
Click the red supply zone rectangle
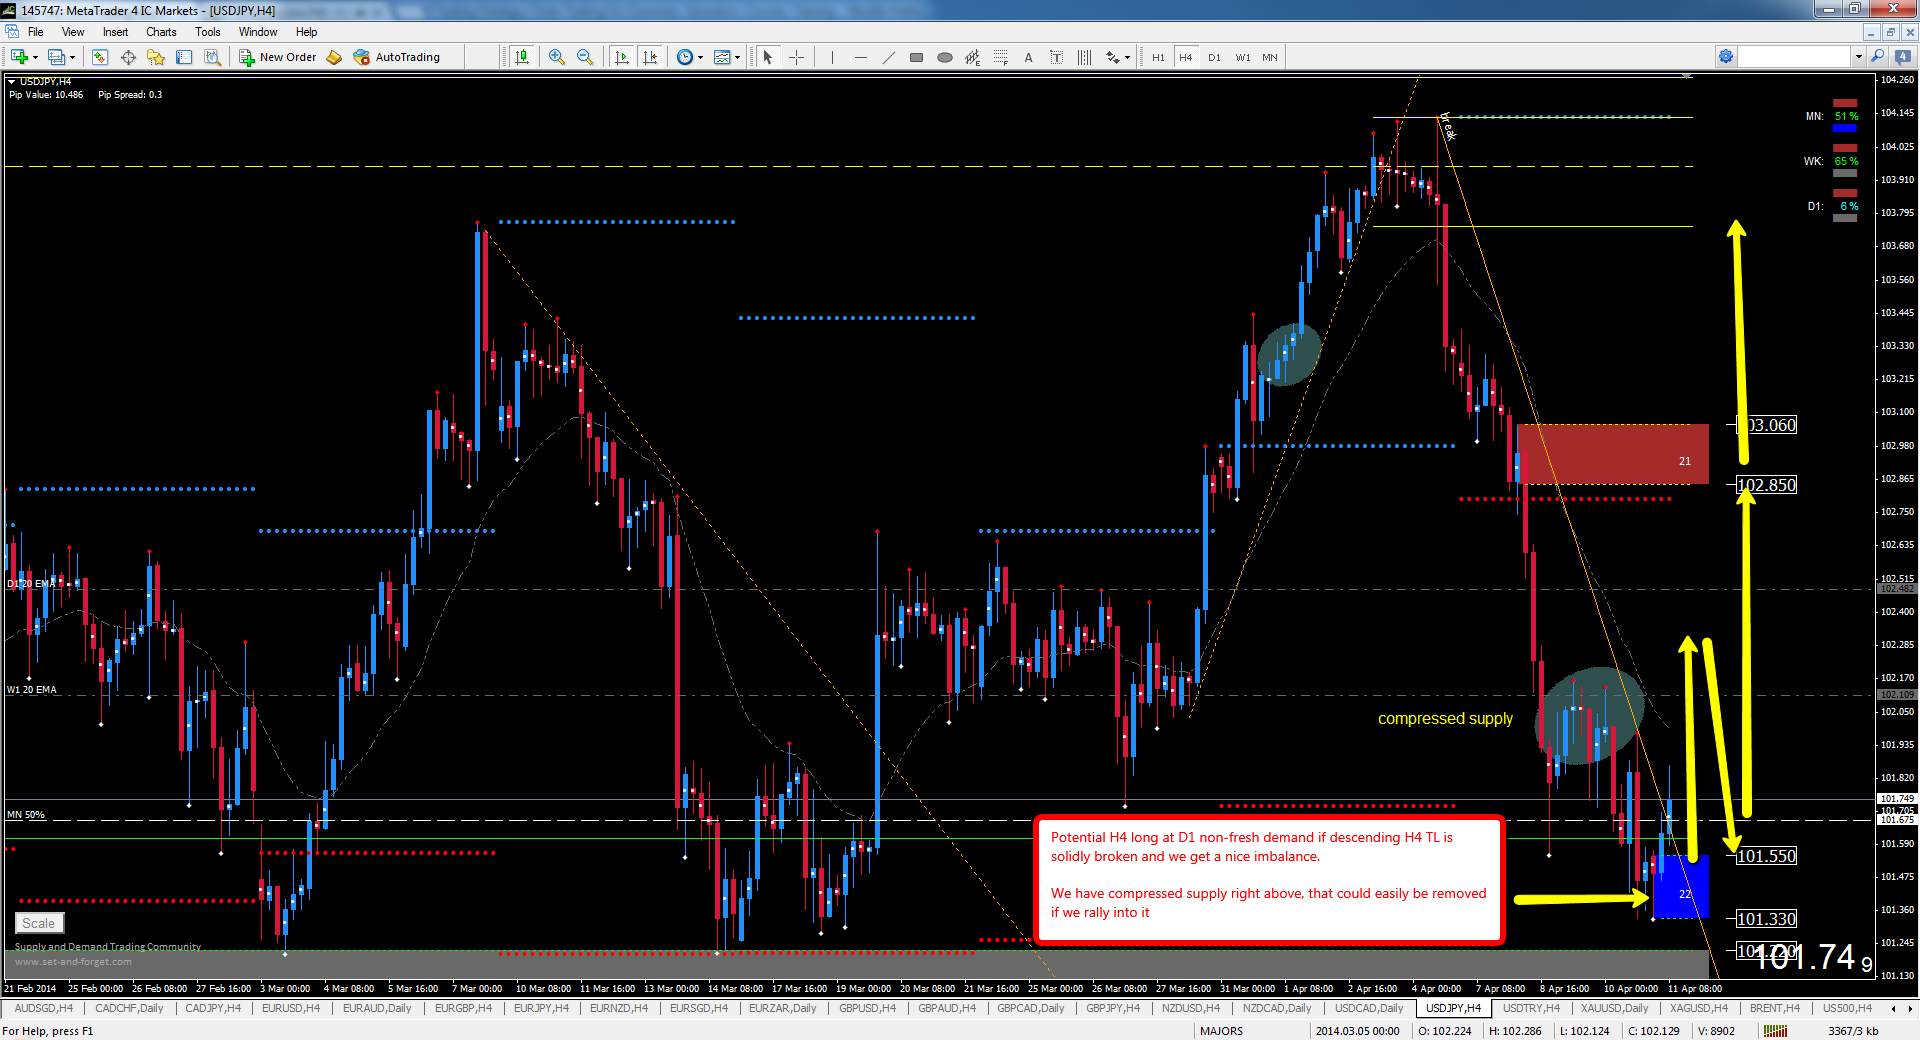point(1612,454)
